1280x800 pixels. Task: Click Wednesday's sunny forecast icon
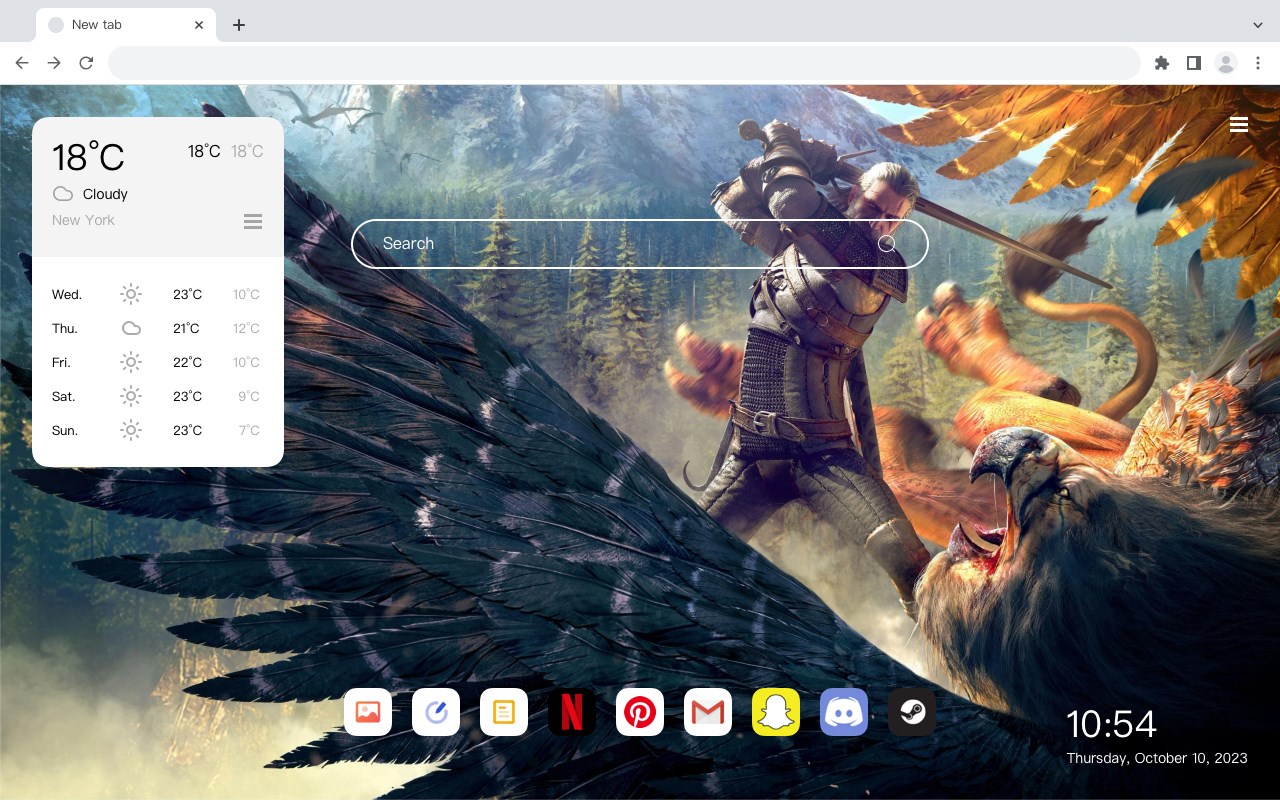pyautogui.click(x=131, y=294)
